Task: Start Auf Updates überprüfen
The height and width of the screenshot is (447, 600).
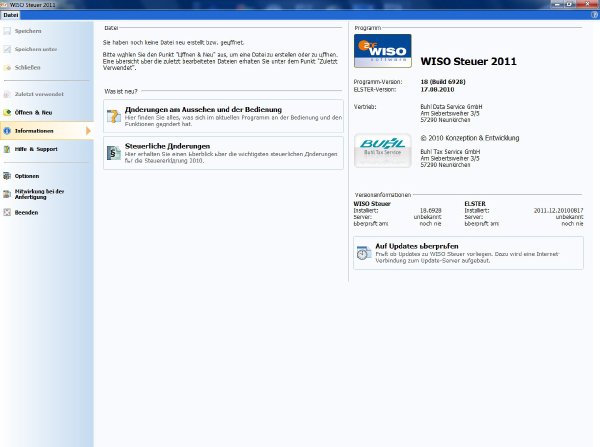Action: tap(468, 253)
